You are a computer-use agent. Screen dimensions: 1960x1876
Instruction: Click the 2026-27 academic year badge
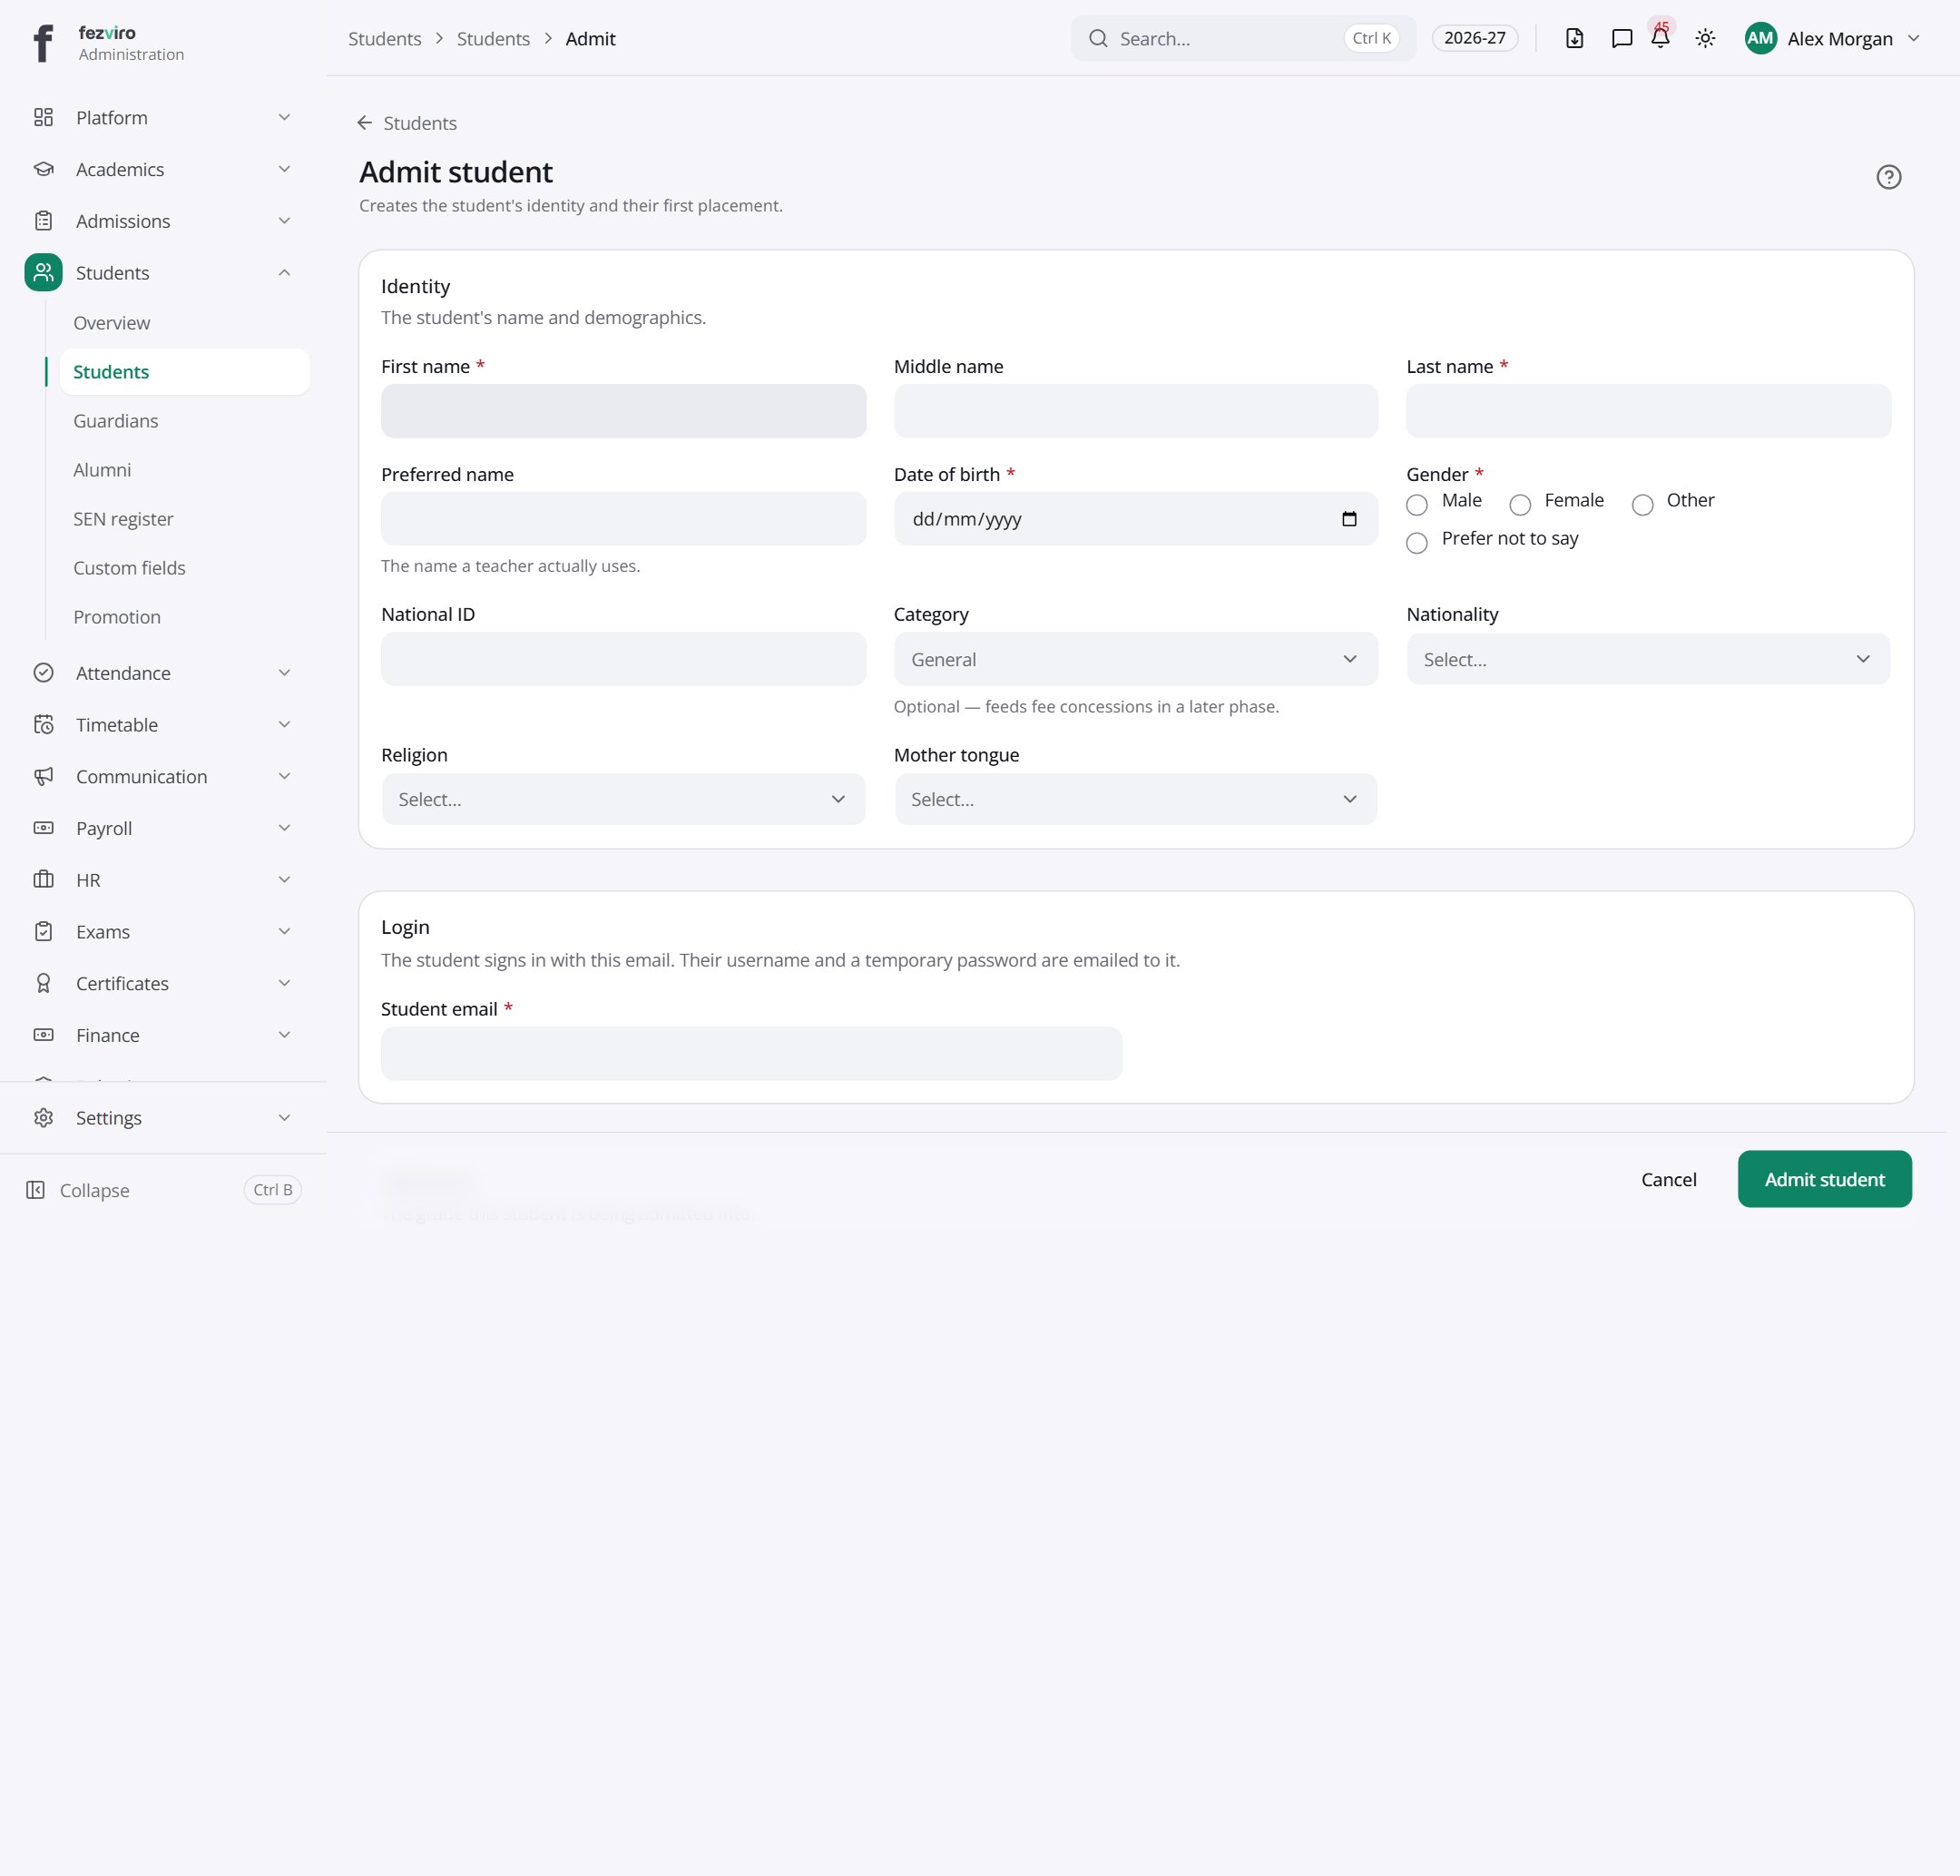click(1474, 38)
